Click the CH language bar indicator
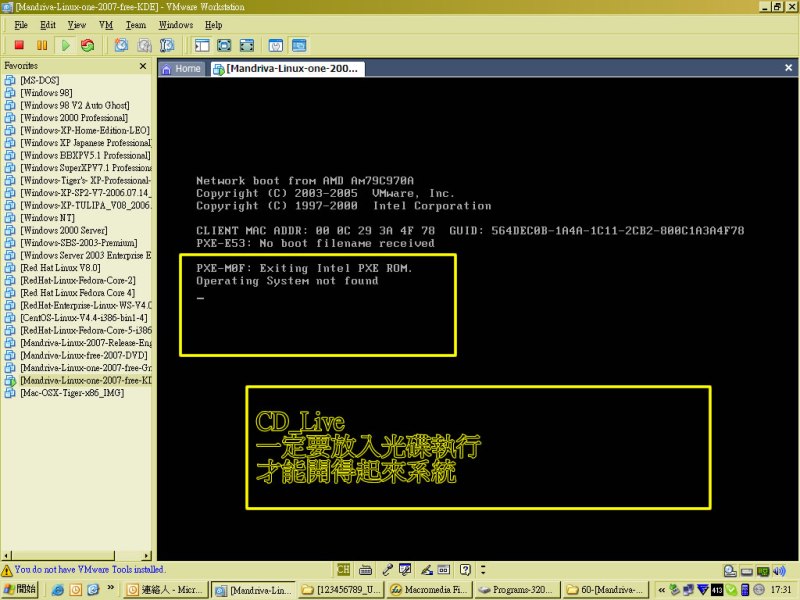The image size is (800, 600). click(343, 569)
